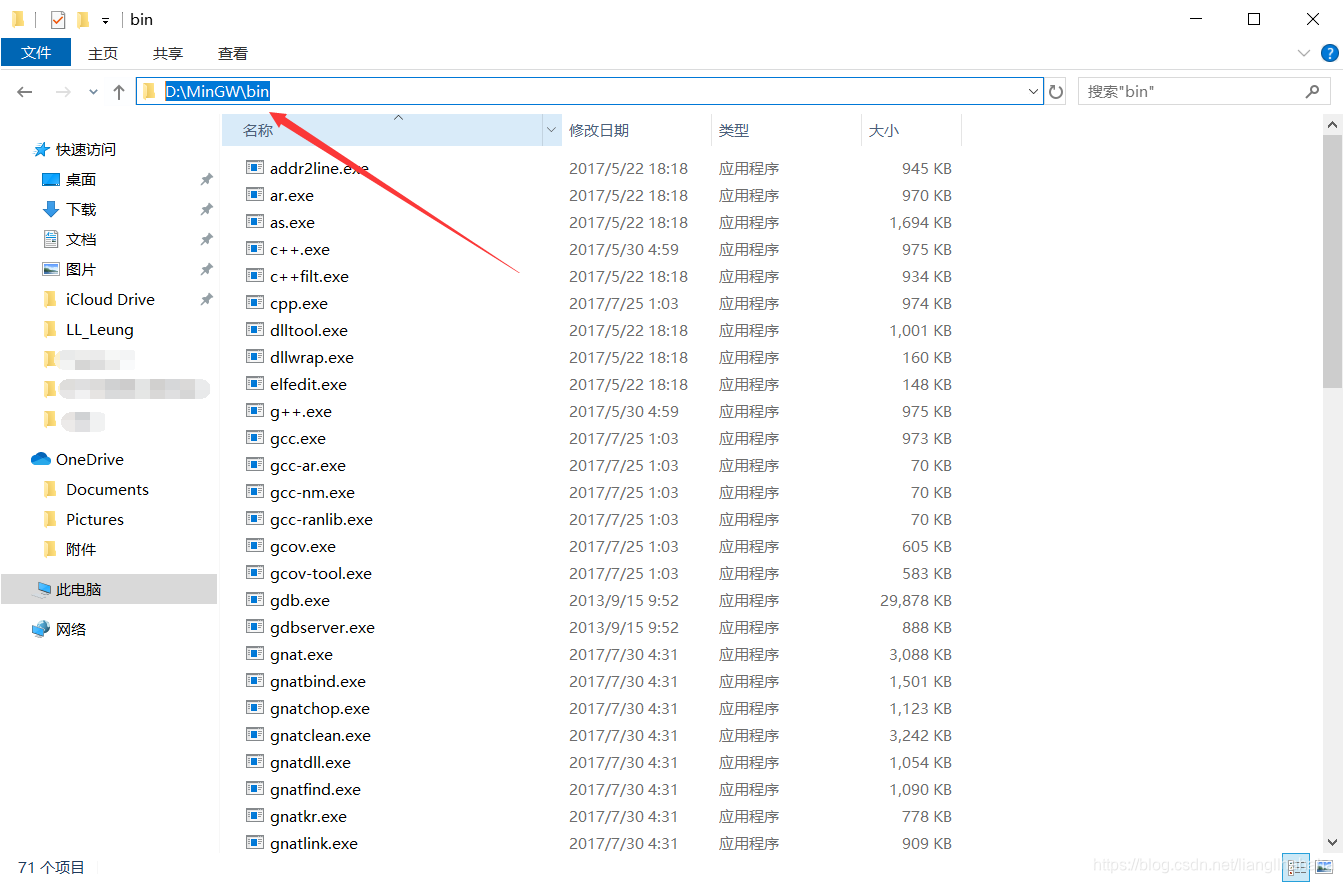The height and width of the screenshot is (883, 1344).
Task: Open 桌面 in the sidebar
Action: click(x=80, y=179)
